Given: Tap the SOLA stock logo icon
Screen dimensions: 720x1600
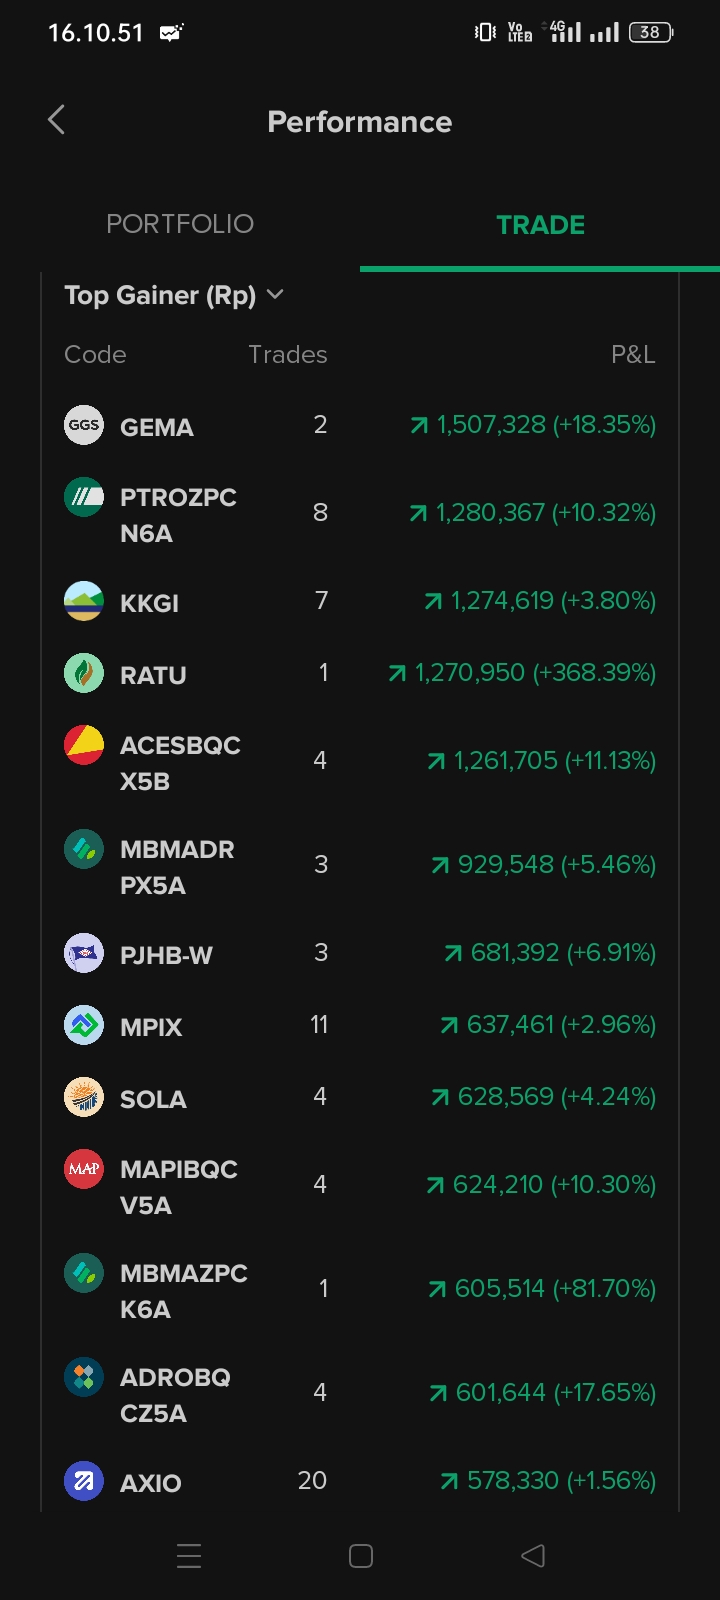Looking at the screenshot, I should [84, 1097].
